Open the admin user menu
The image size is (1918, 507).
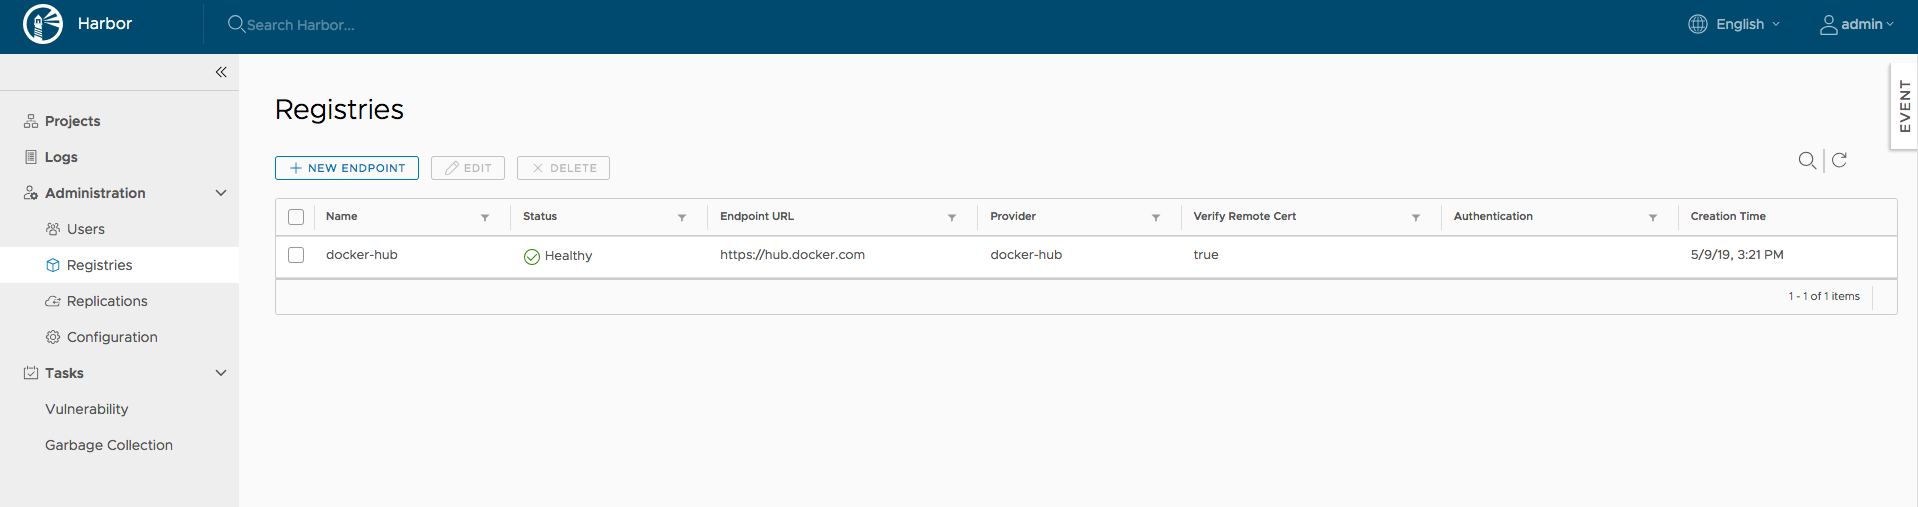(x=1856, y=24)
